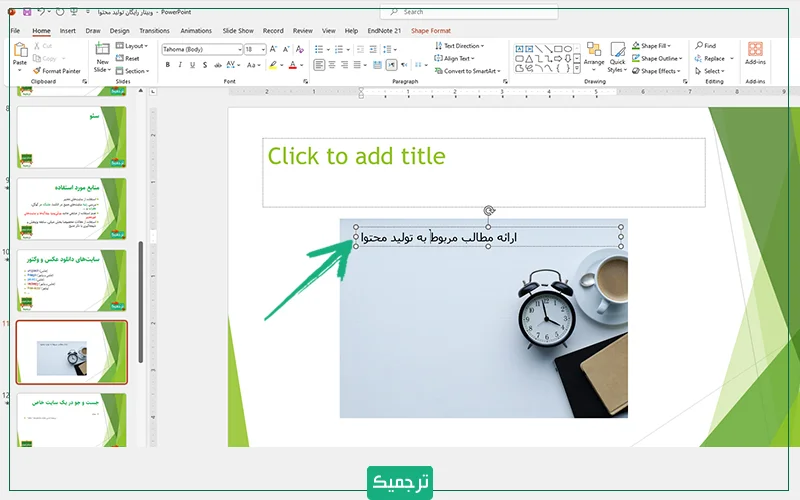Justify the paragraph text
Viewport: 800px width, 500px height.
359,65
